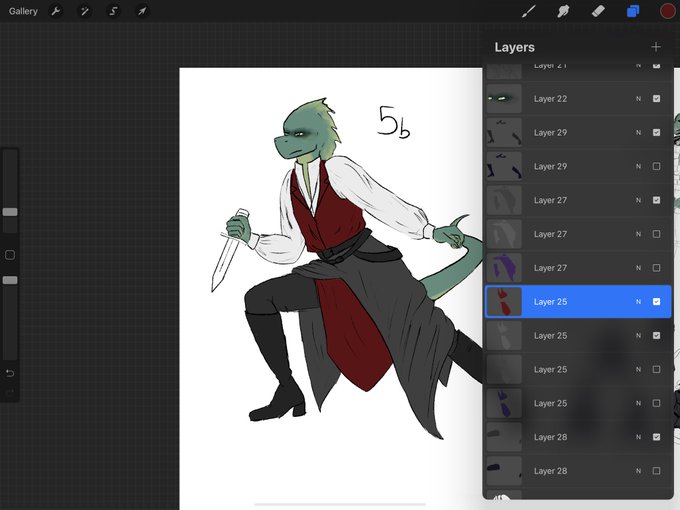The image size is (680, 510).
Task: Activate the Transform arrow tool
Action: 142,11
